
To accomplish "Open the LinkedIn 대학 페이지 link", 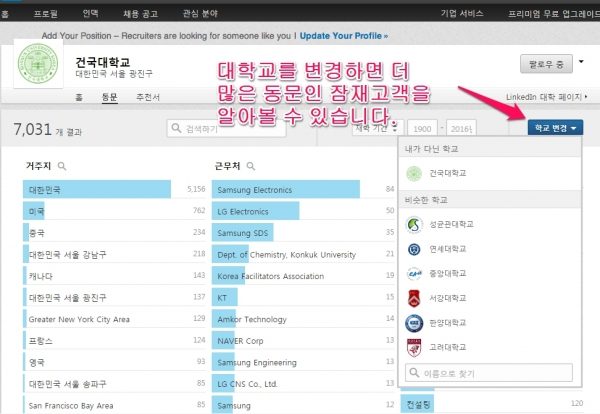I will [x=546, y=97].
